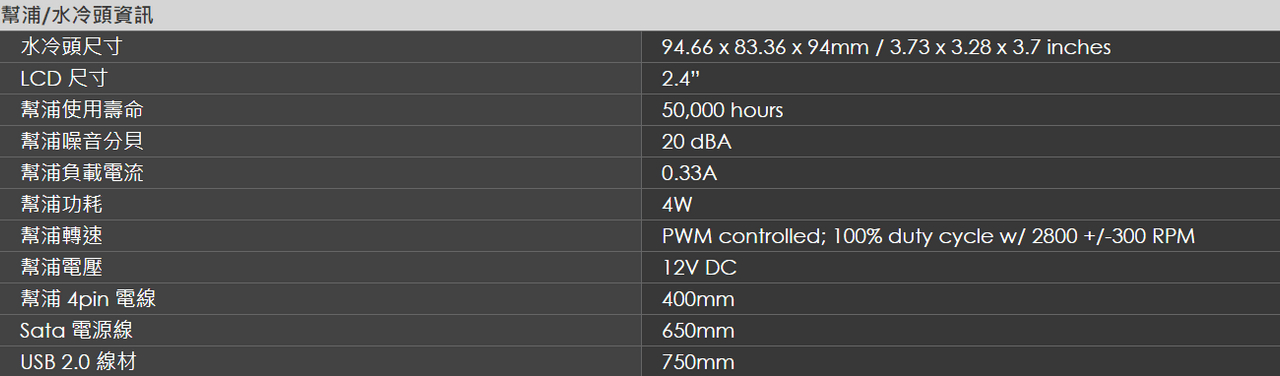Select the 幫浦 4pin 電線 label

(88, 299)
